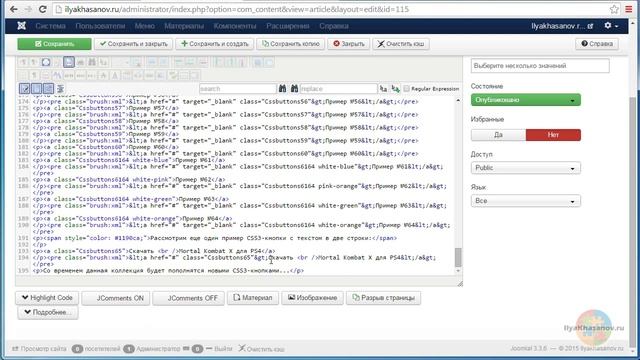Click the JComments ON button
This screenshot has height=360, width=640.
tap(116, 298)
